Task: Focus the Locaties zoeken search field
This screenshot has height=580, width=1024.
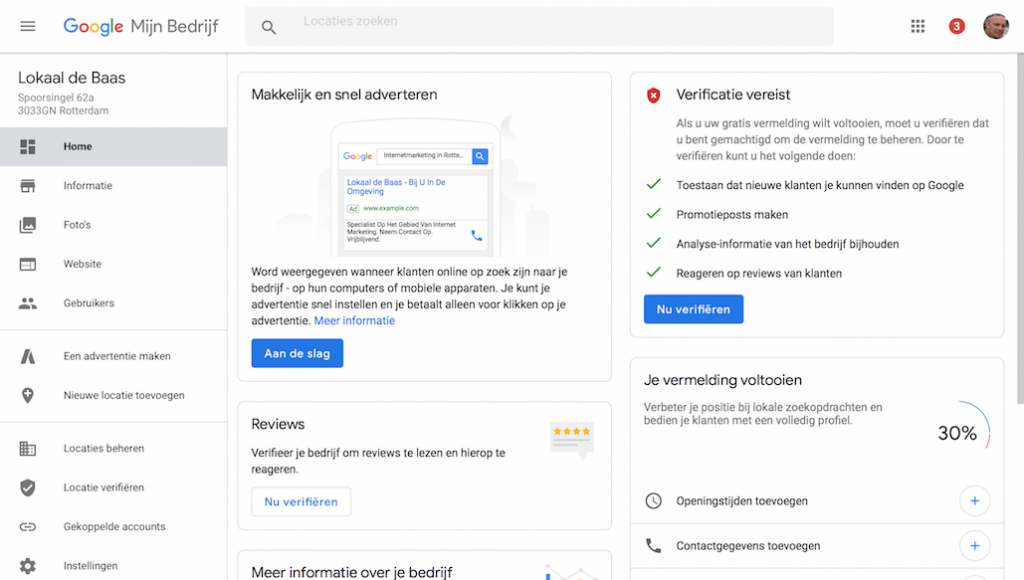Action: click(x=539, y=26)
